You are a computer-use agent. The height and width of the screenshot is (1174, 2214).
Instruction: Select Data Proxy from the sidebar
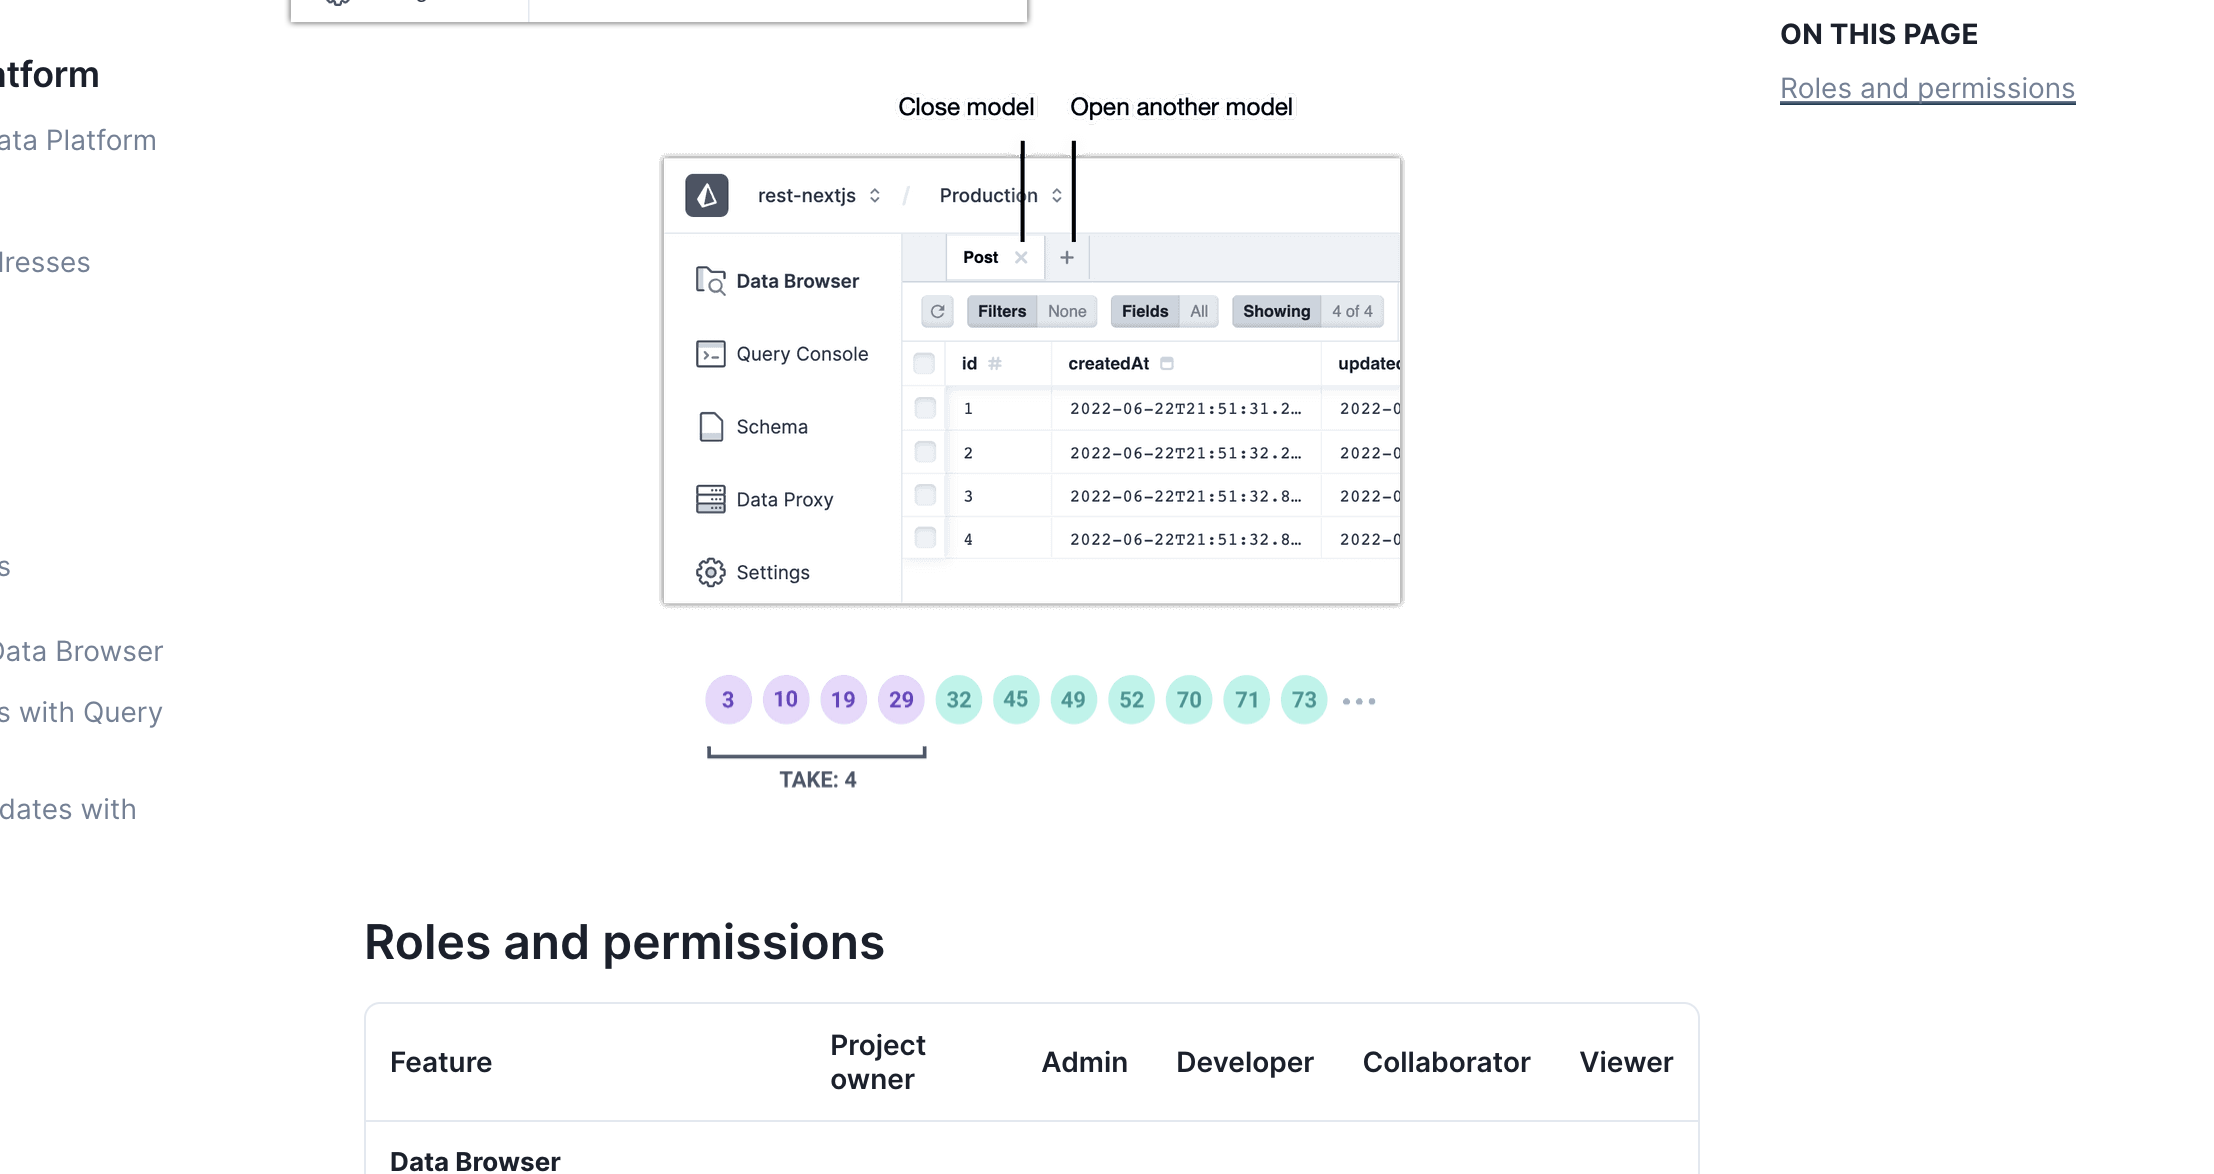(x=784, y=499)
